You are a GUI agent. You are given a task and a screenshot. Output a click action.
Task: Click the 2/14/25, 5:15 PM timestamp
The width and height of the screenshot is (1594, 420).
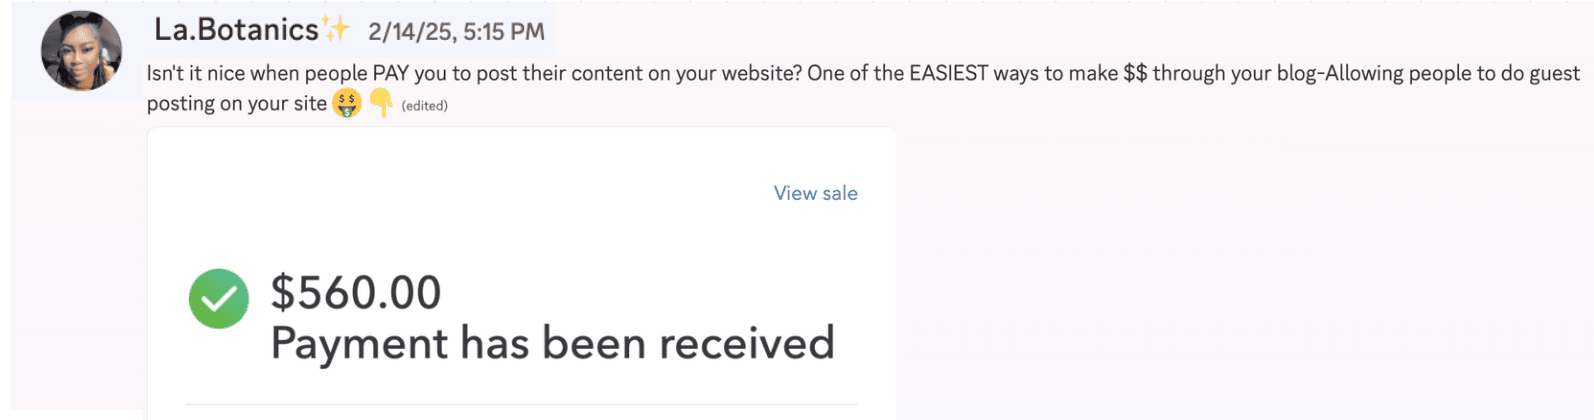pos(456,32)
